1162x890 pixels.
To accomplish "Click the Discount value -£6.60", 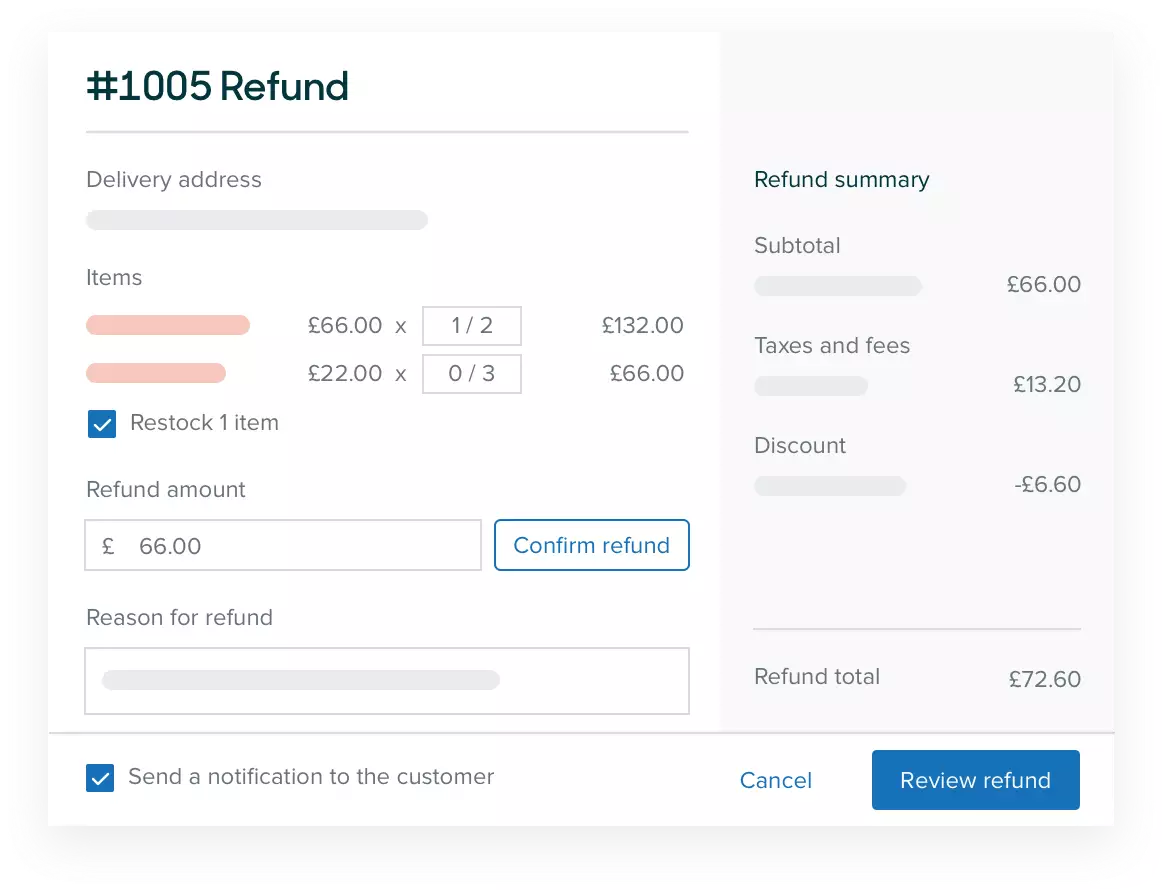I will 1048,485.
